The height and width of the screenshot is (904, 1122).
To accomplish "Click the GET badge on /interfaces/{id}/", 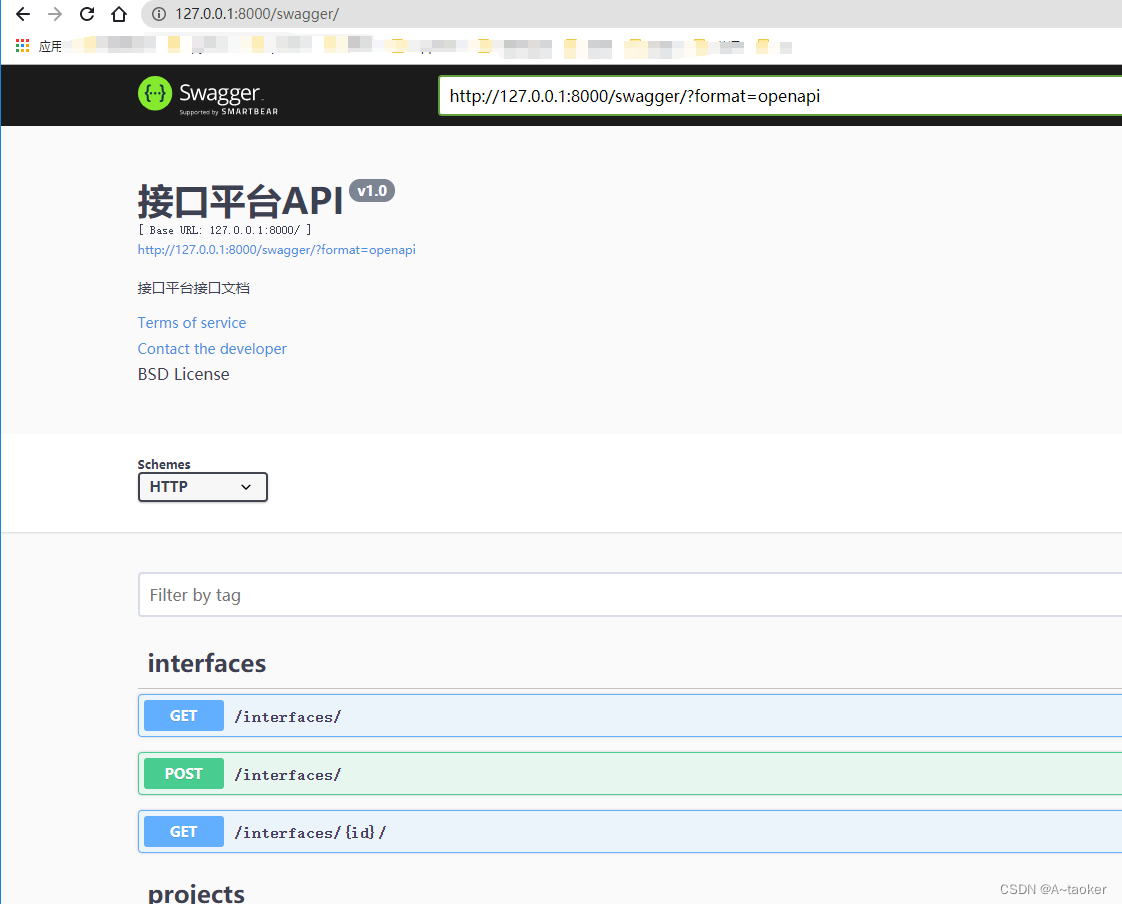I will 183,831.
